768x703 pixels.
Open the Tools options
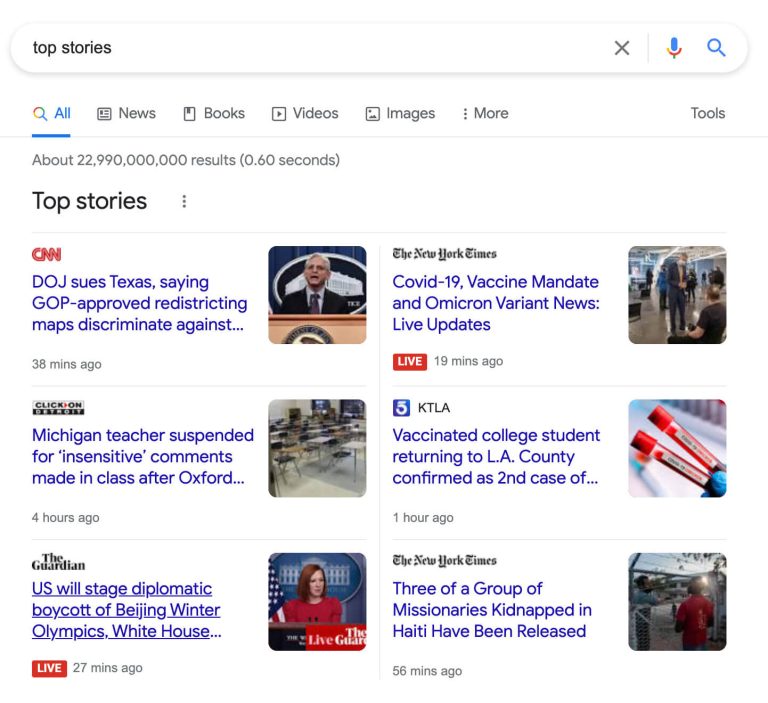click(x=707, y=114)
